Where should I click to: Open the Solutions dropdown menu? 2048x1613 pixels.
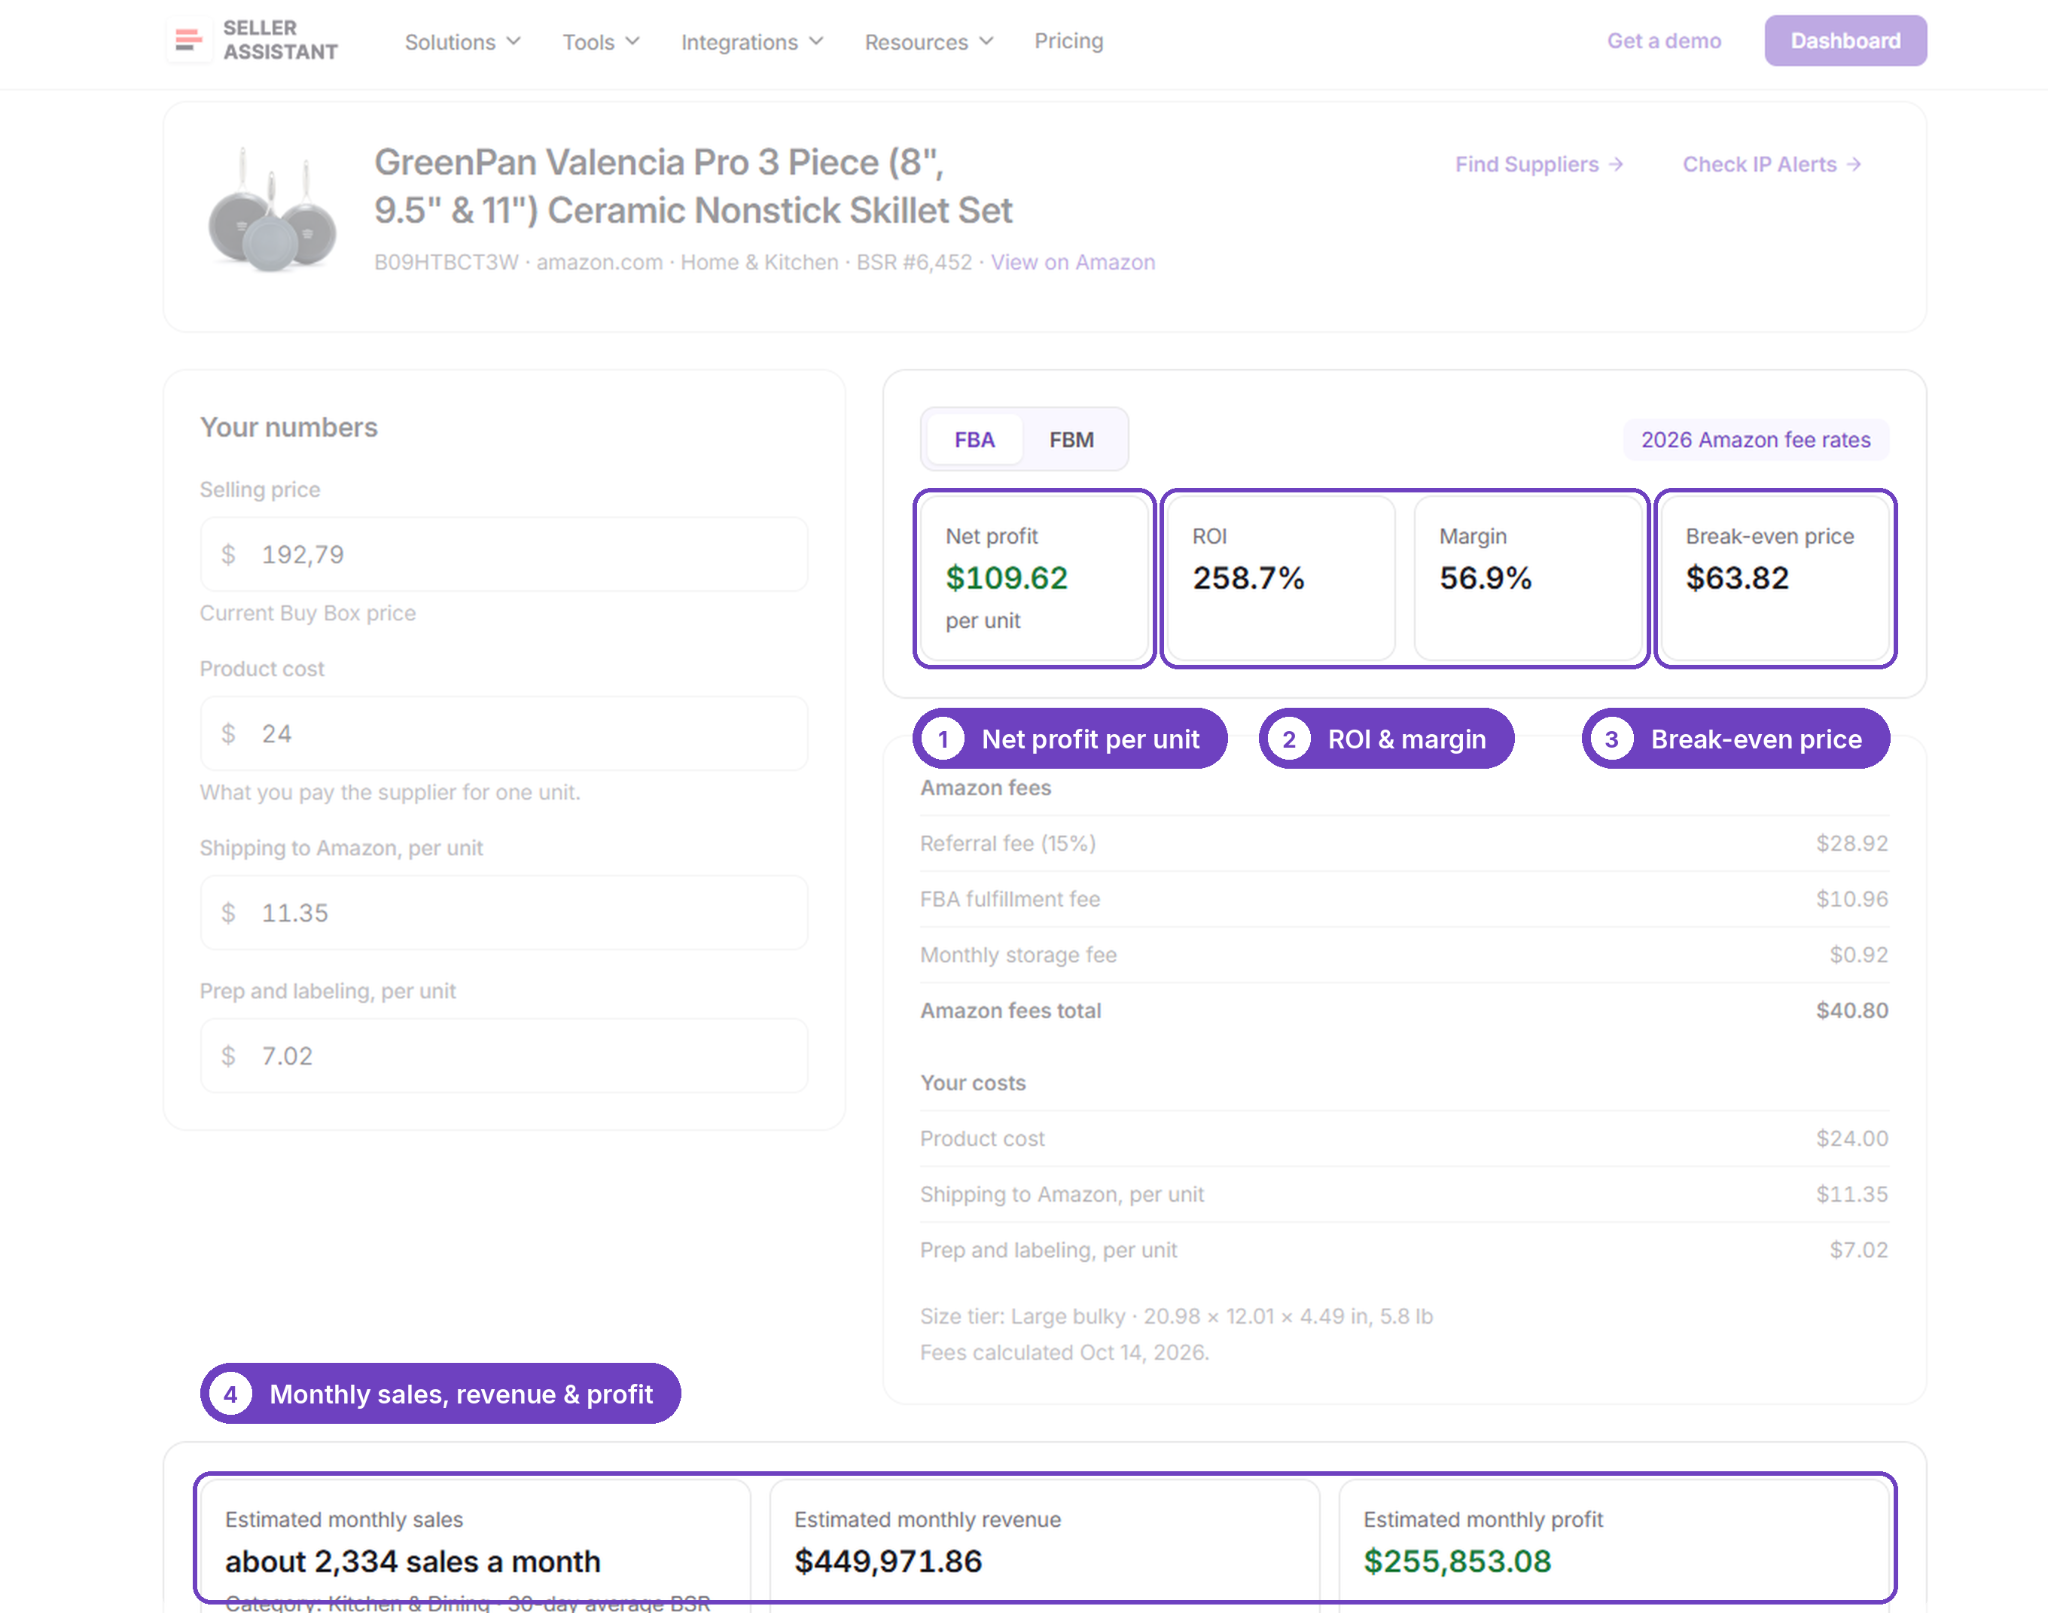coord(462,42)
